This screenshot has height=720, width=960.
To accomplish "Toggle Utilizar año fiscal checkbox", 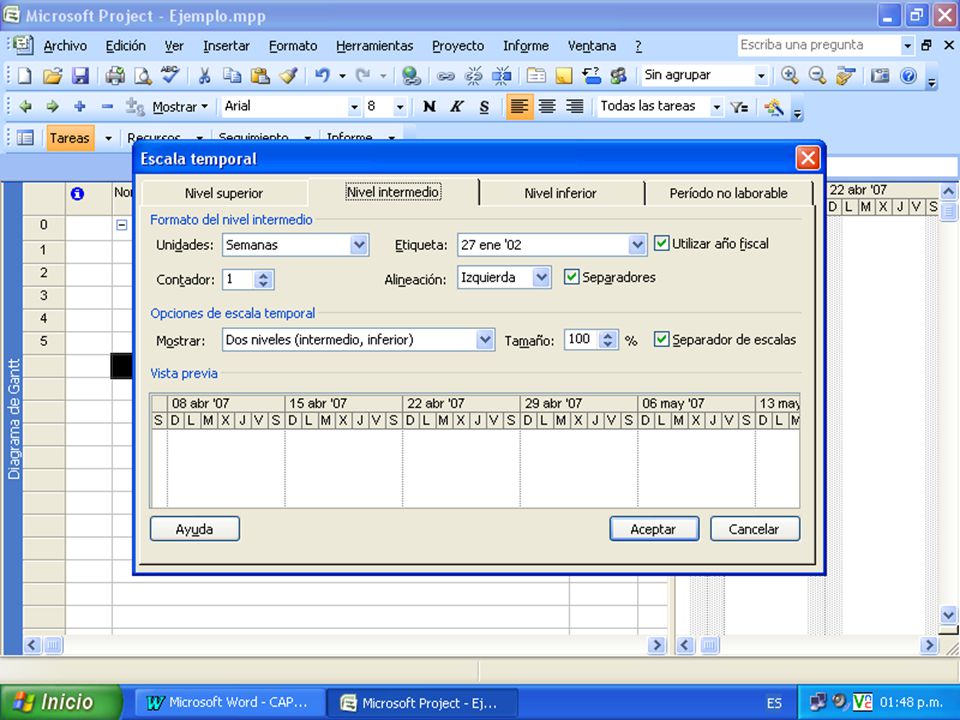I will tap(661, 243).
